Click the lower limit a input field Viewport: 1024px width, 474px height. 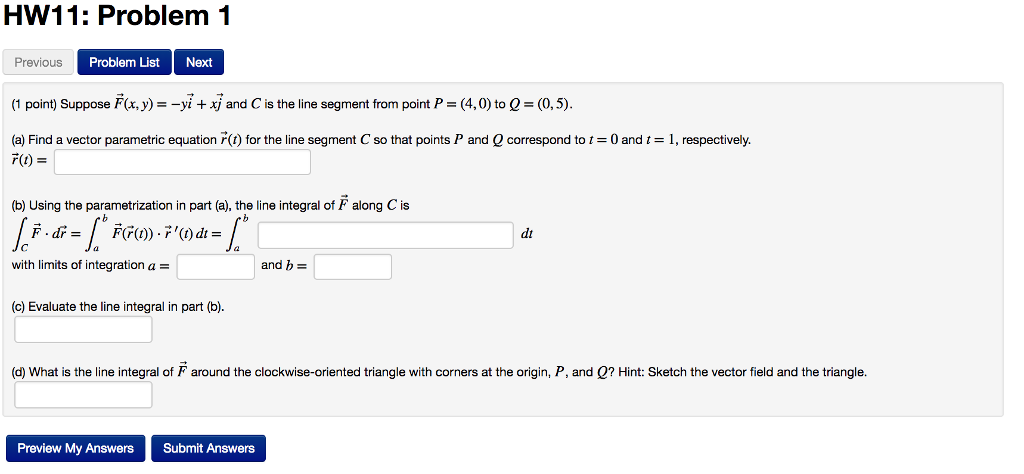tap(216, 266)
